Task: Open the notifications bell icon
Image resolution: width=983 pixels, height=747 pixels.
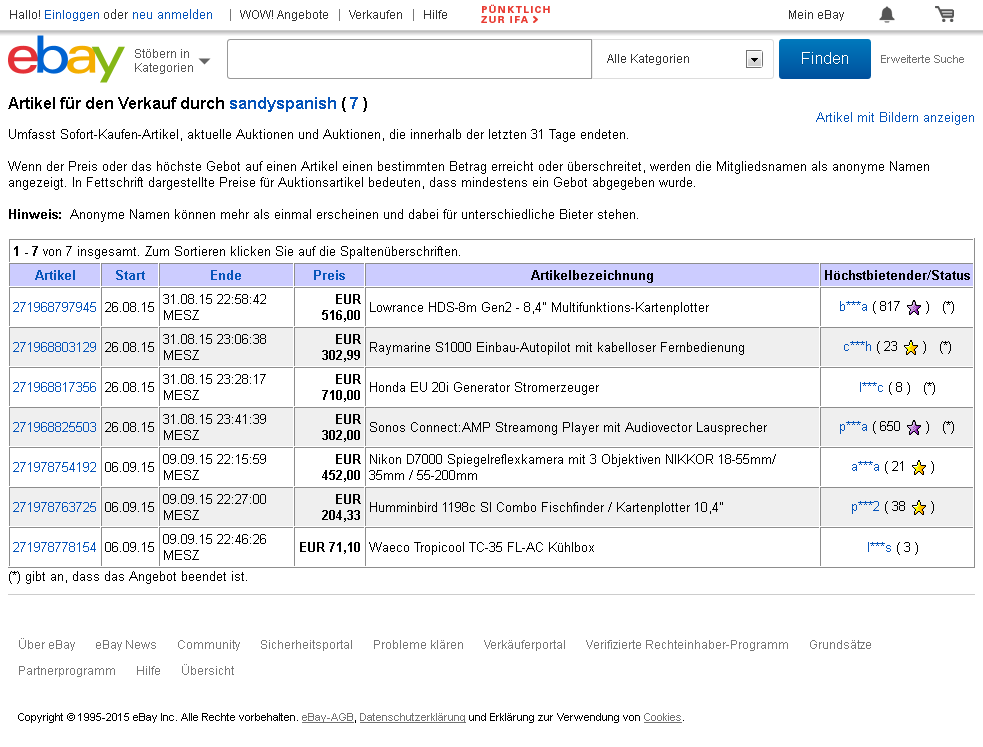Action: pyautogui.click(x=886, y=14)
